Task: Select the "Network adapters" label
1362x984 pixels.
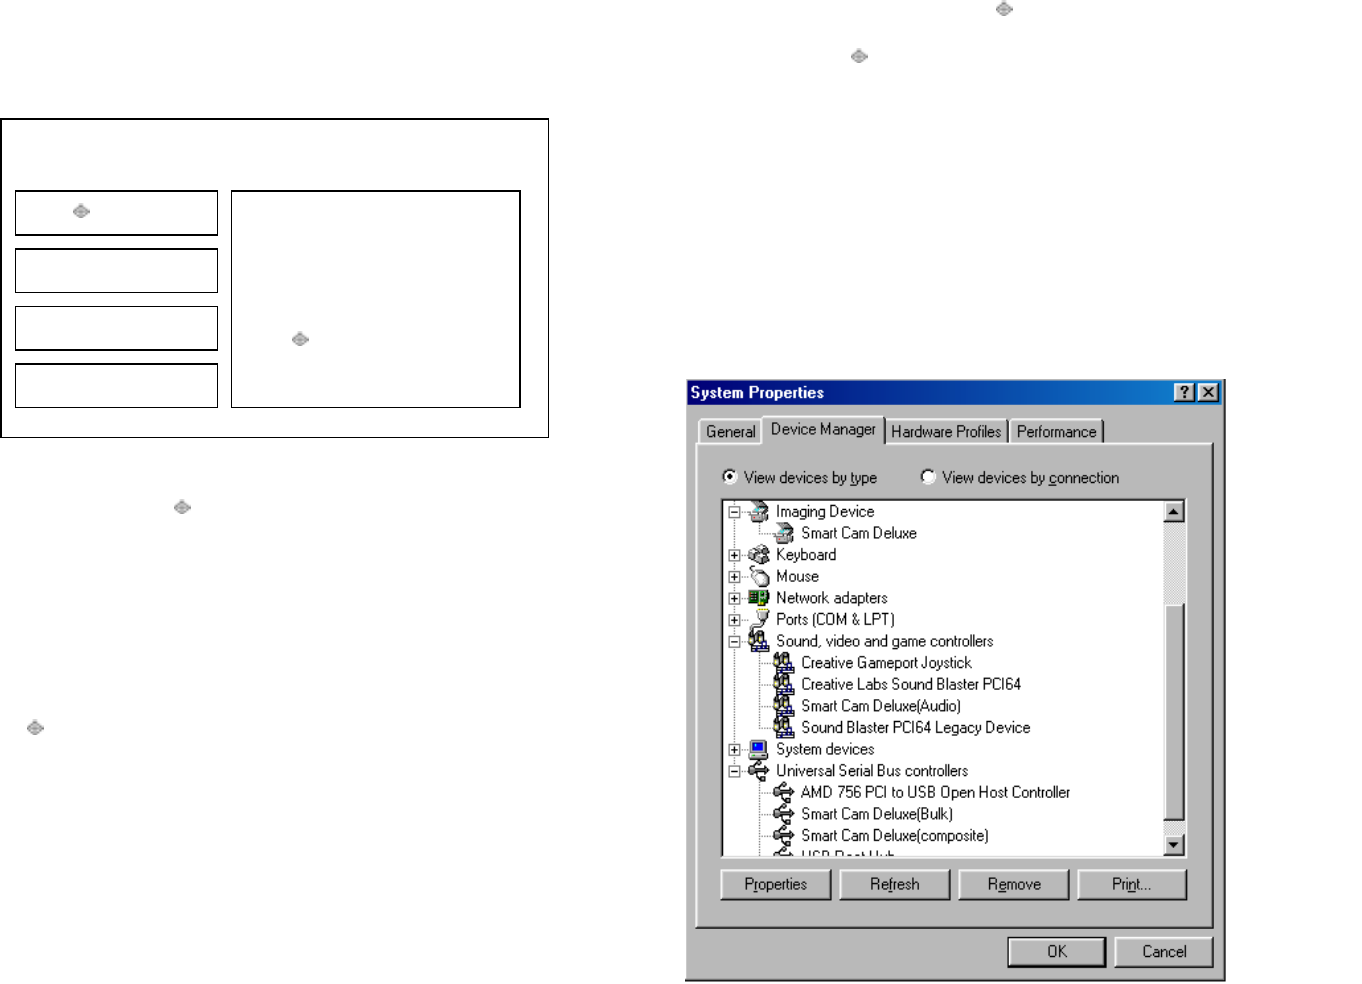Action: (832, 598)
